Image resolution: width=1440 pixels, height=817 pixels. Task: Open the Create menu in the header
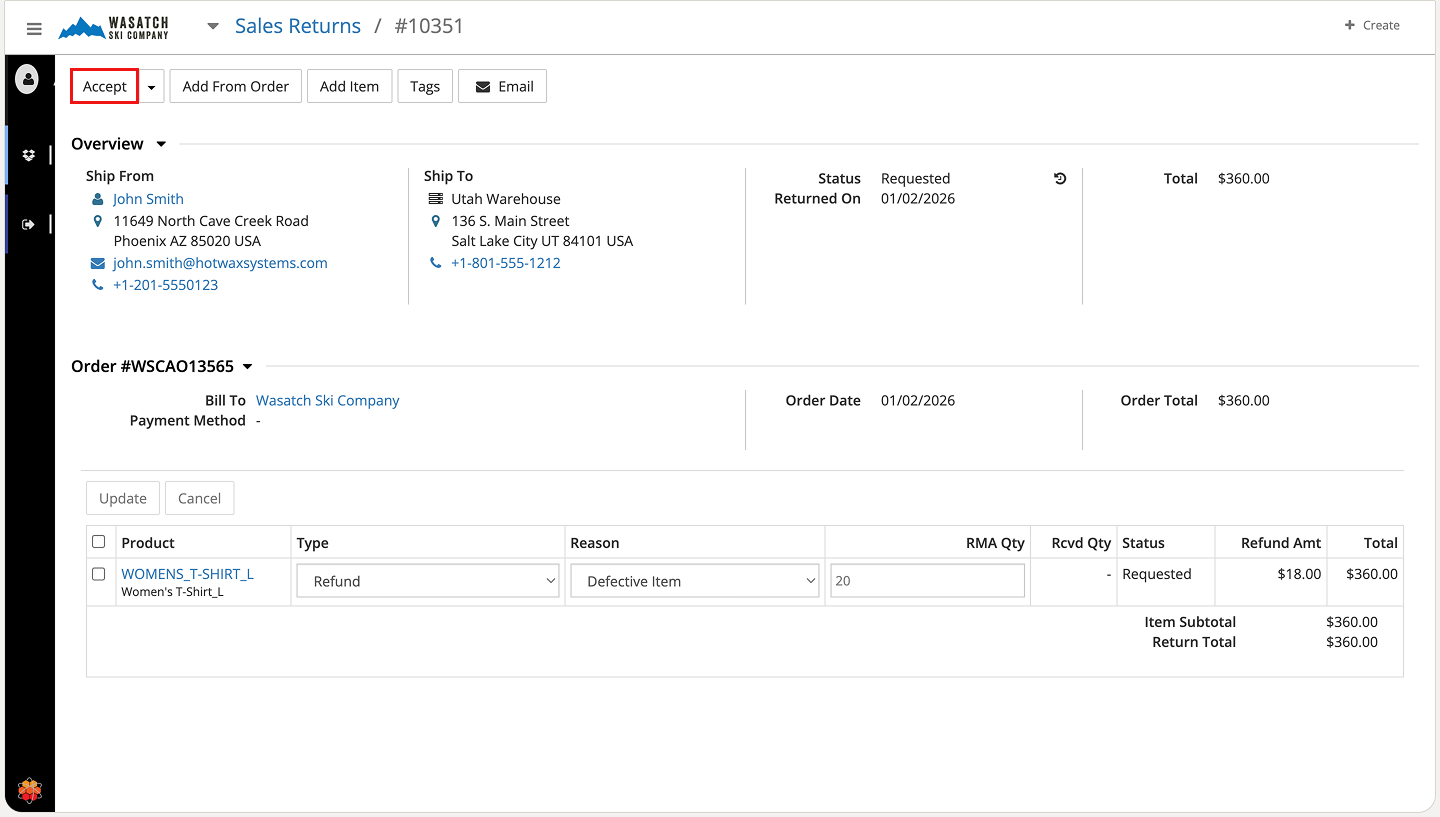[x=1372, y=25]
